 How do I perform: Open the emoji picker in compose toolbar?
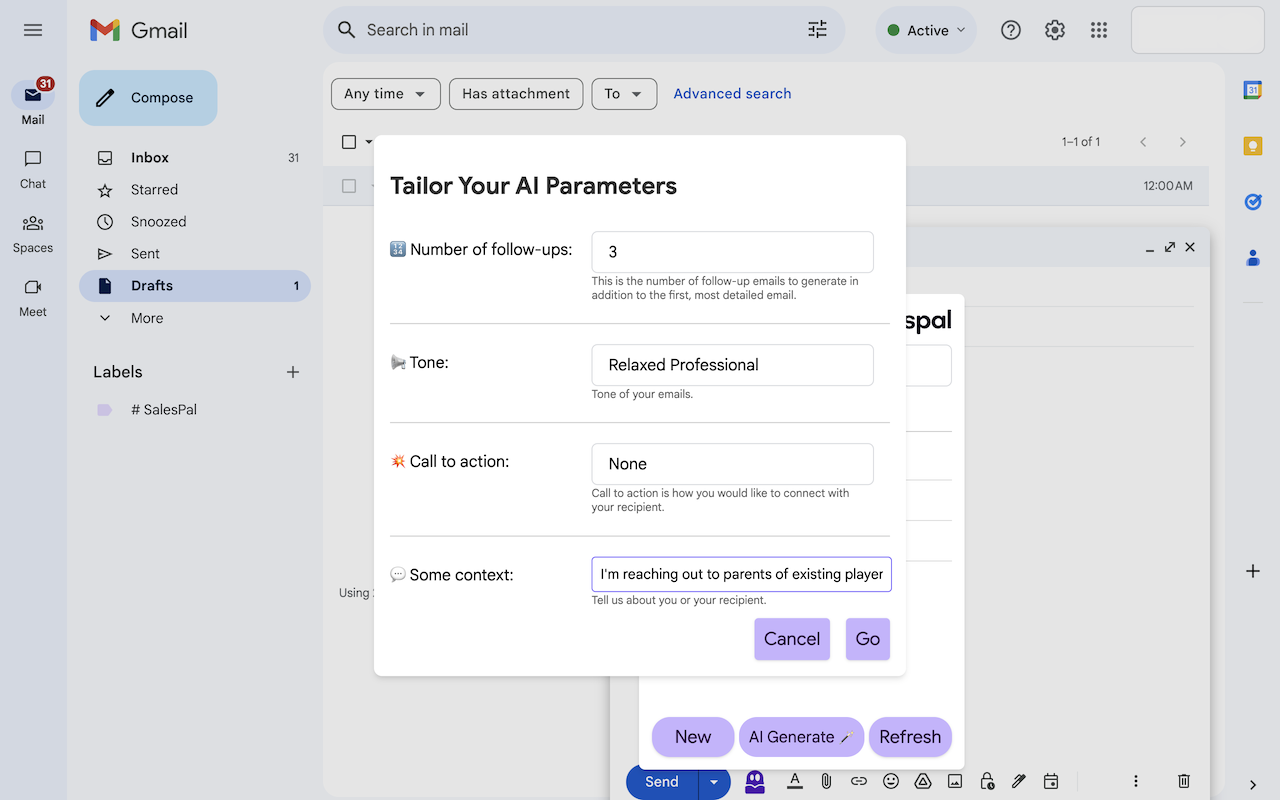(x=891, y=782)
